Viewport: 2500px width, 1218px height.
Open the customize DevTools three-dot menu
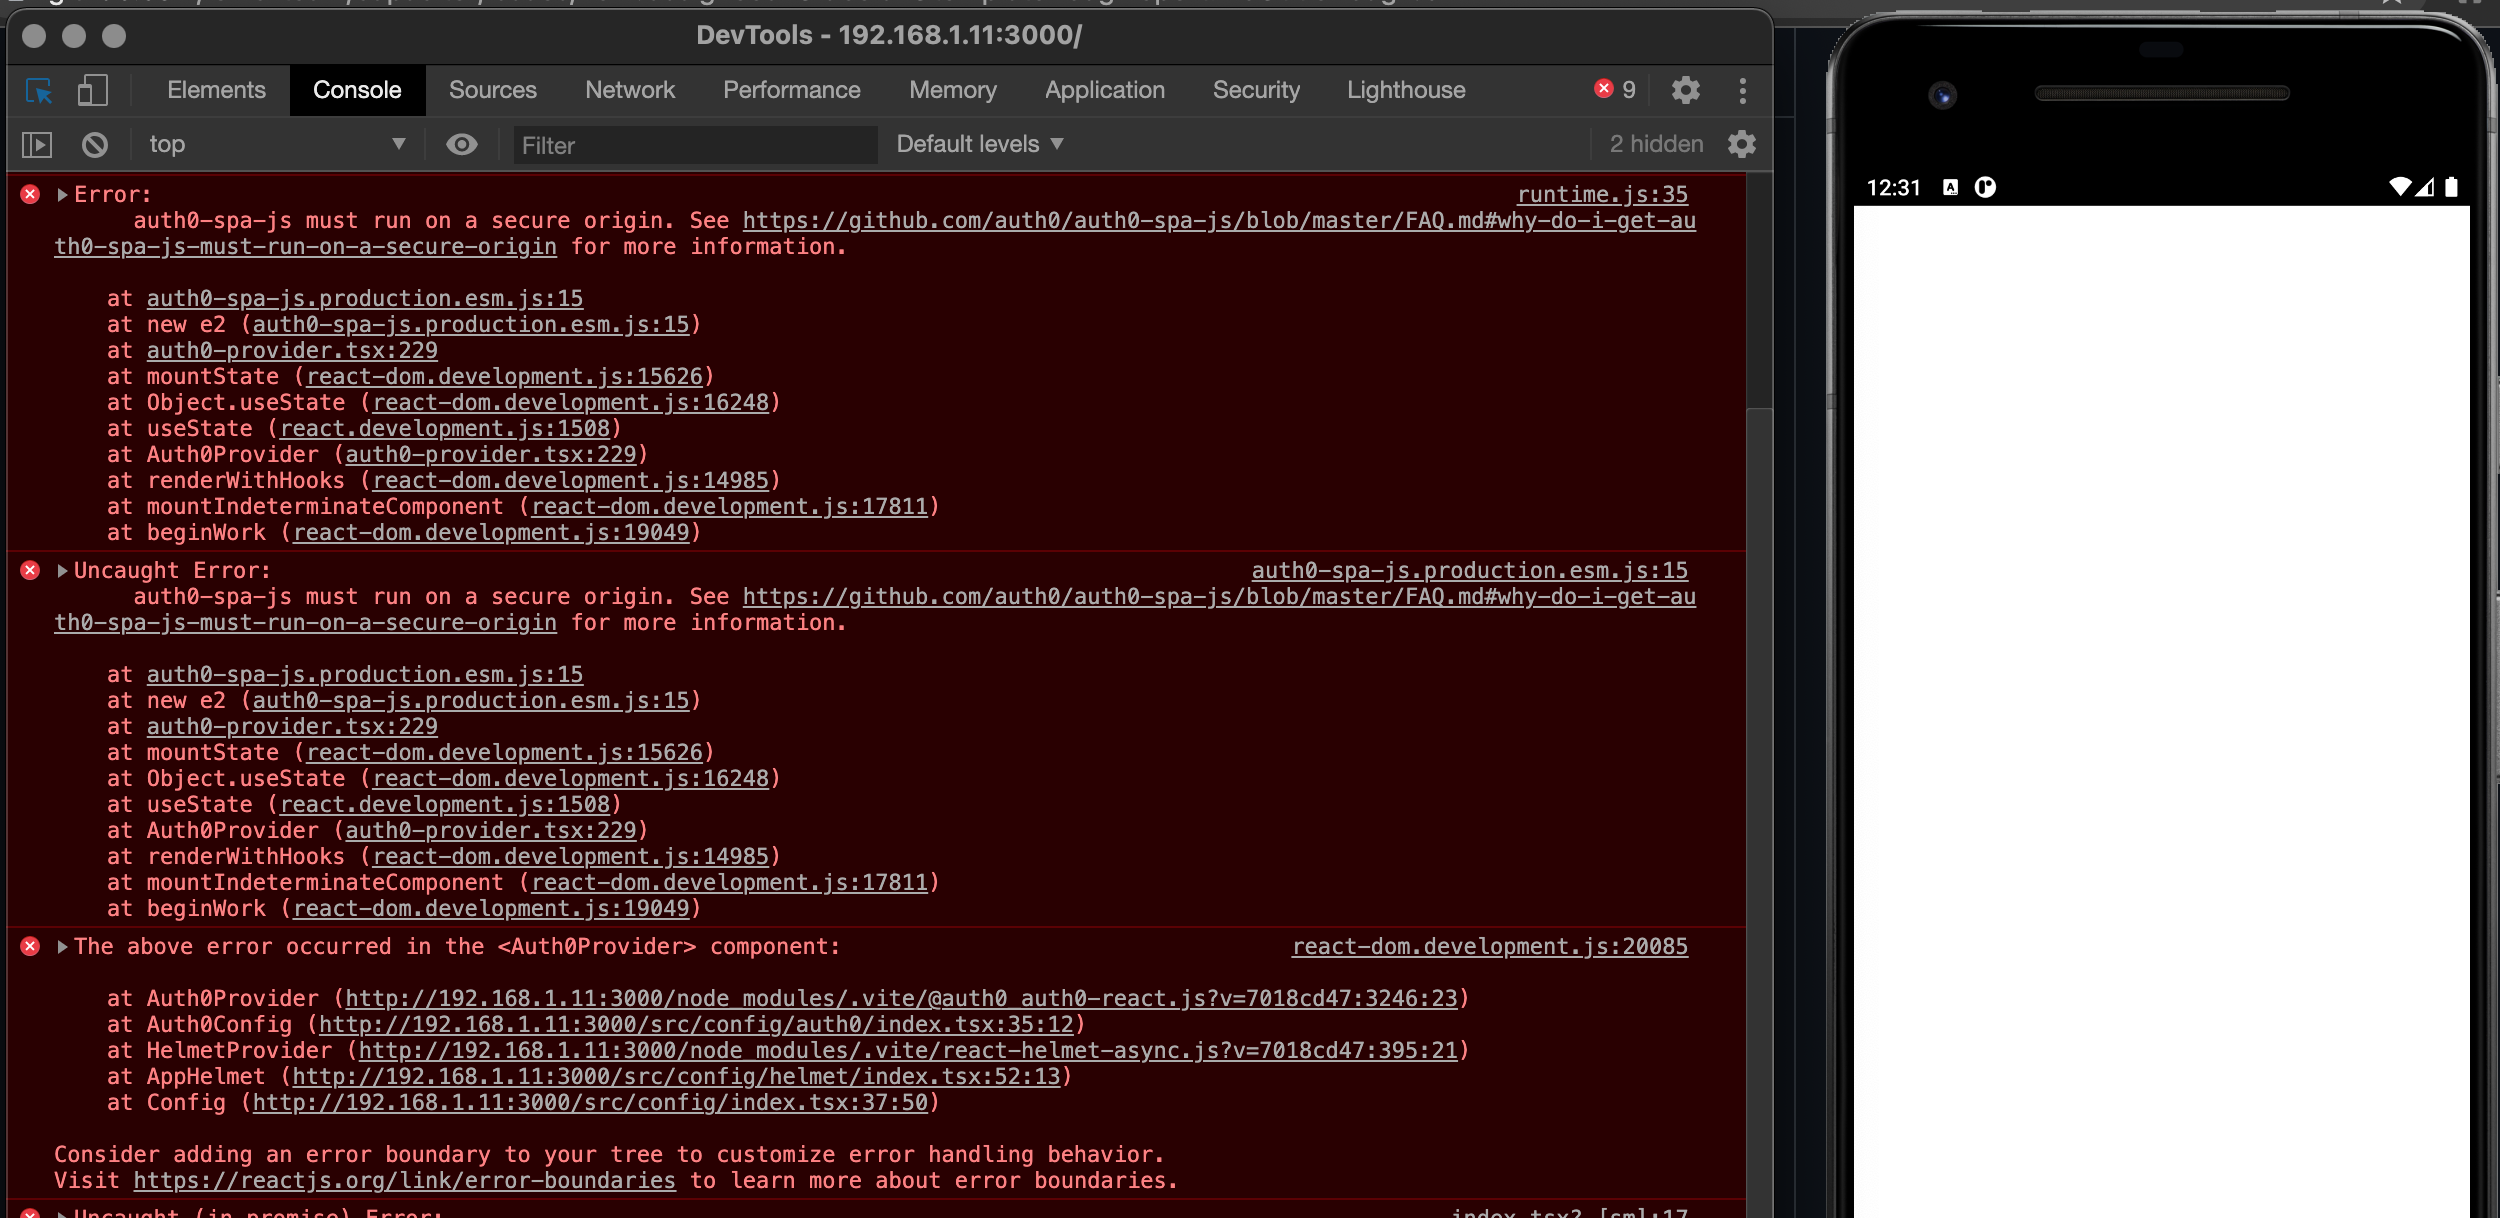(x=1743, y=90)
